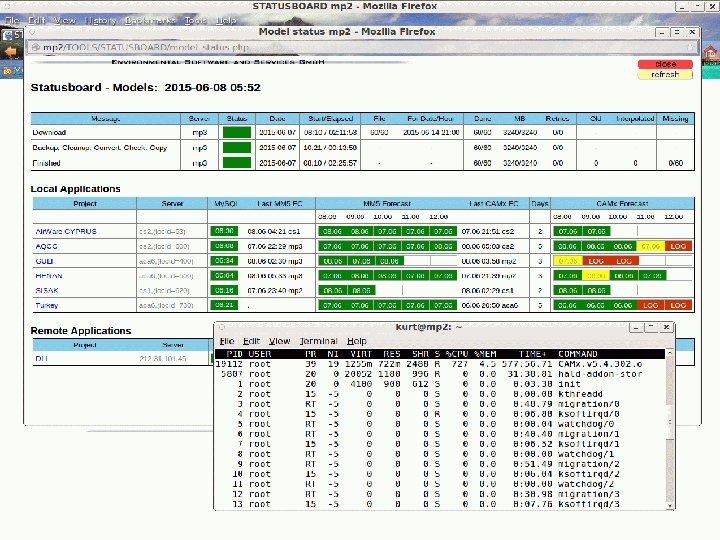
Task: Click the CAMx Forecast column header
Action: coord(622,203)
